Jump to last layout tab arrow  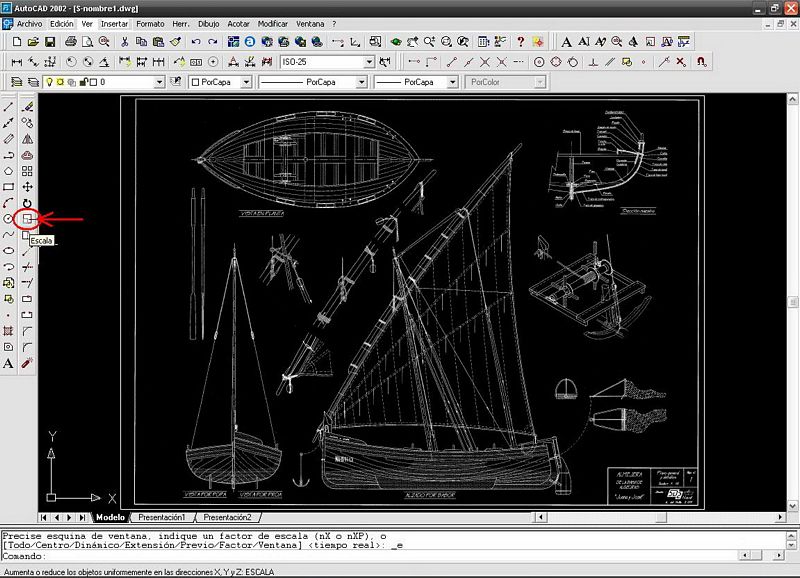point(82,517)
